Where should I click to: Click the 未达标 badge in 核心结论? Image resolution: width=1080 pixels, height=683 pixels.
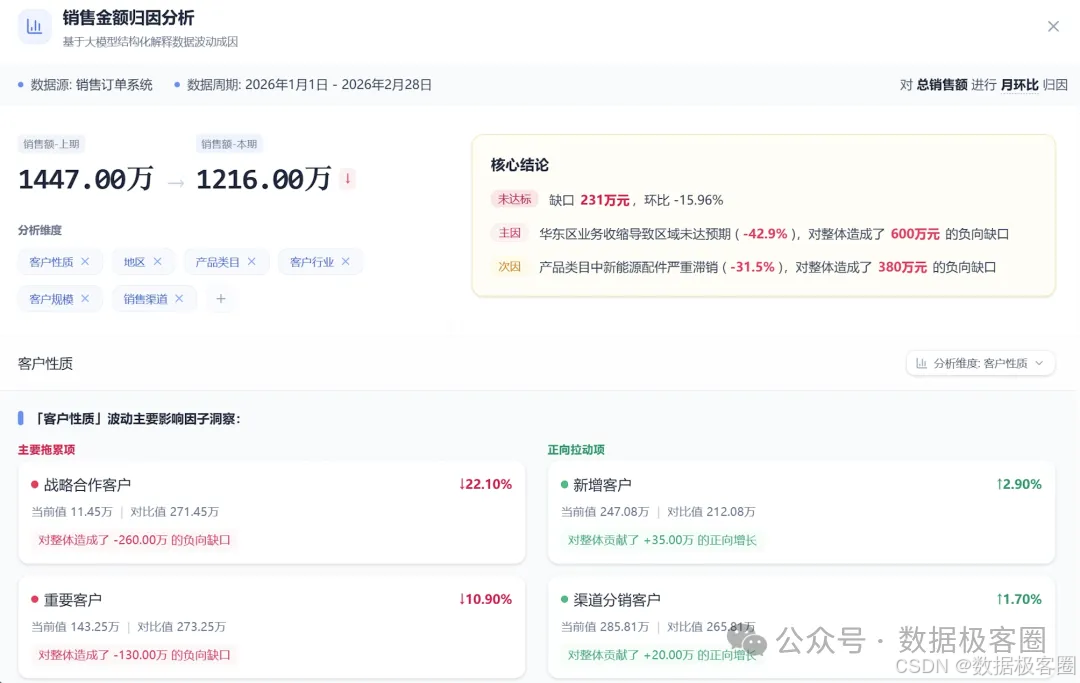515,199
